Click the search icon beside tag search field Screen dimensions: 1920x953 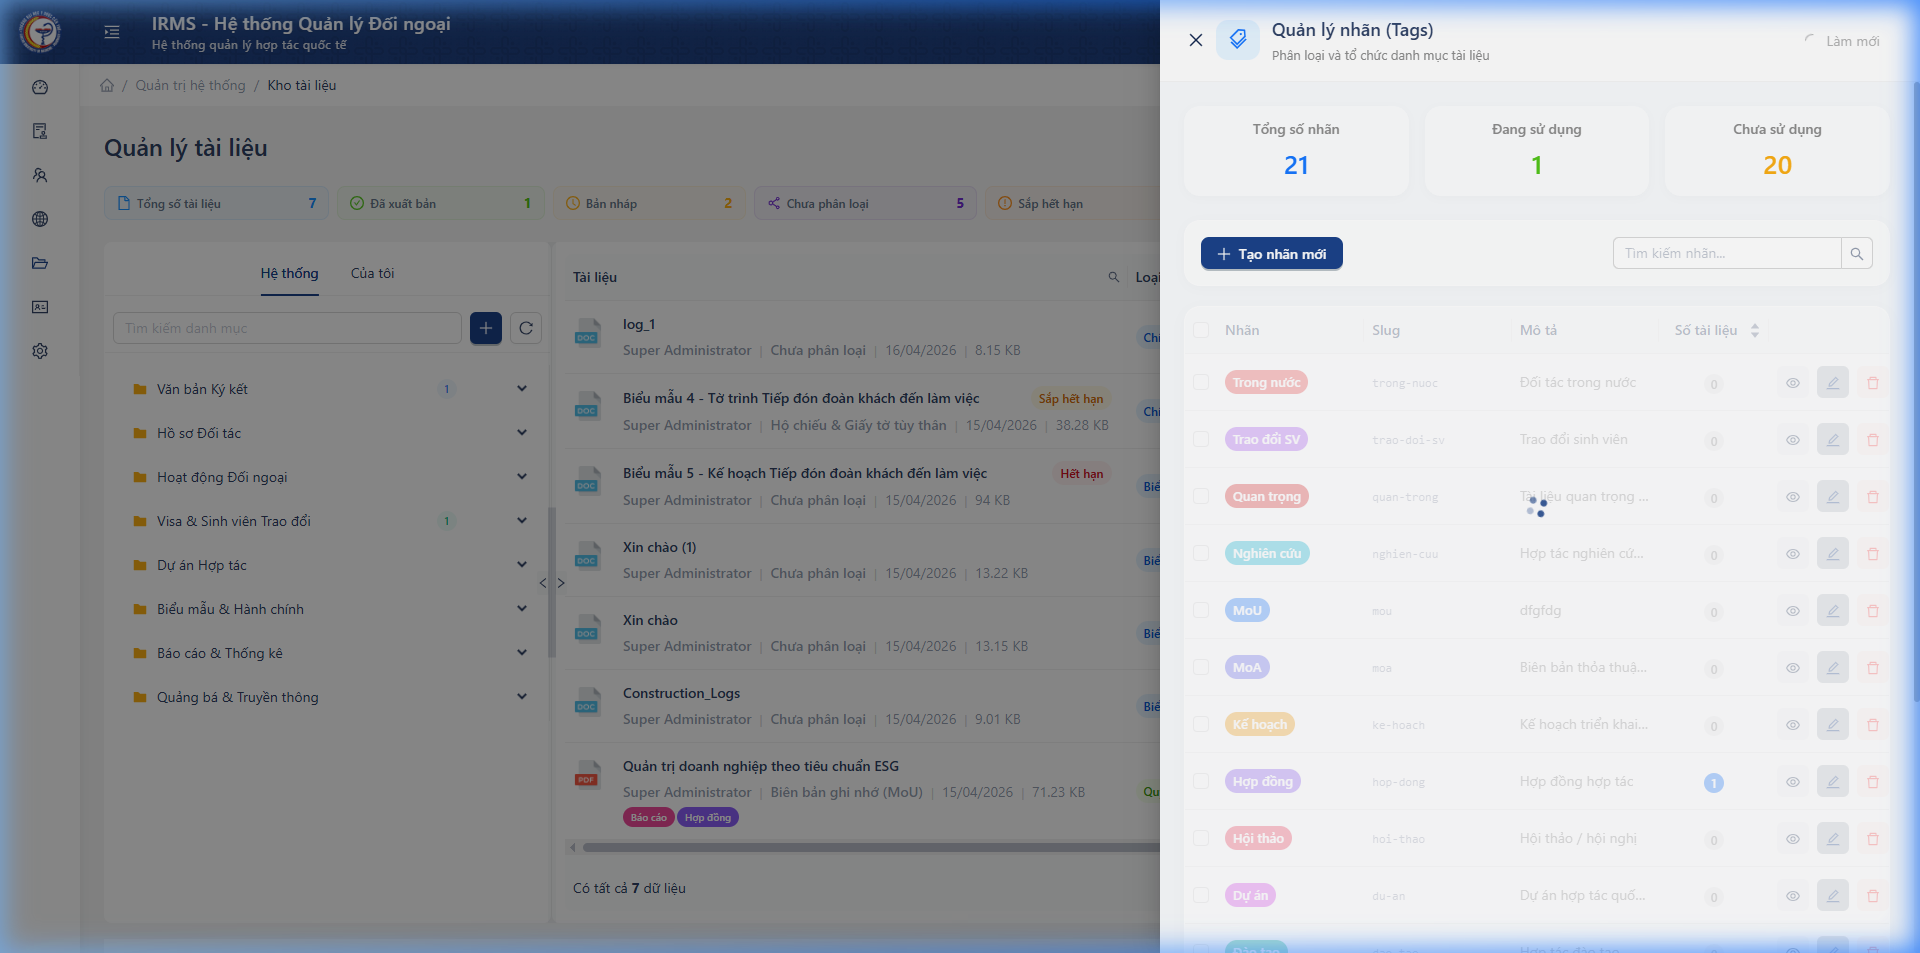click(x=1856, y=254)
